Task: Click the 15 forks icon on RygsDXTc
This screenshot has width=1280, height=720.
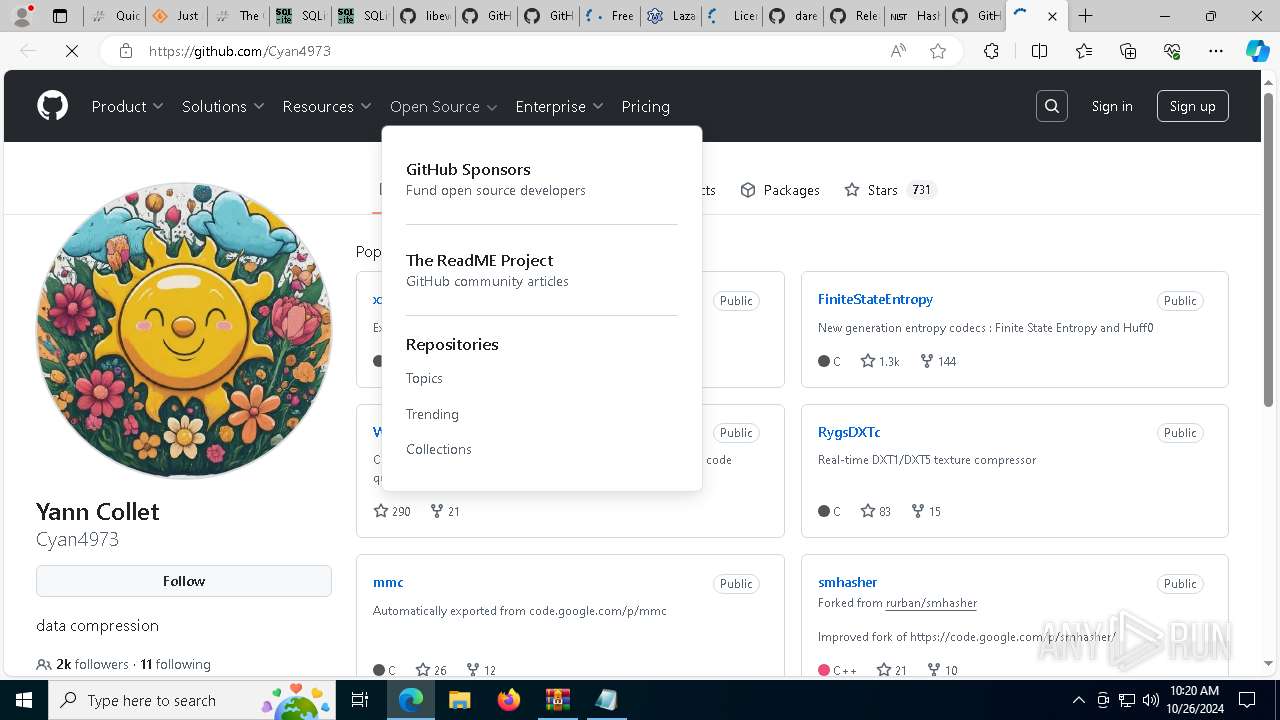Action: pos(918,511)
